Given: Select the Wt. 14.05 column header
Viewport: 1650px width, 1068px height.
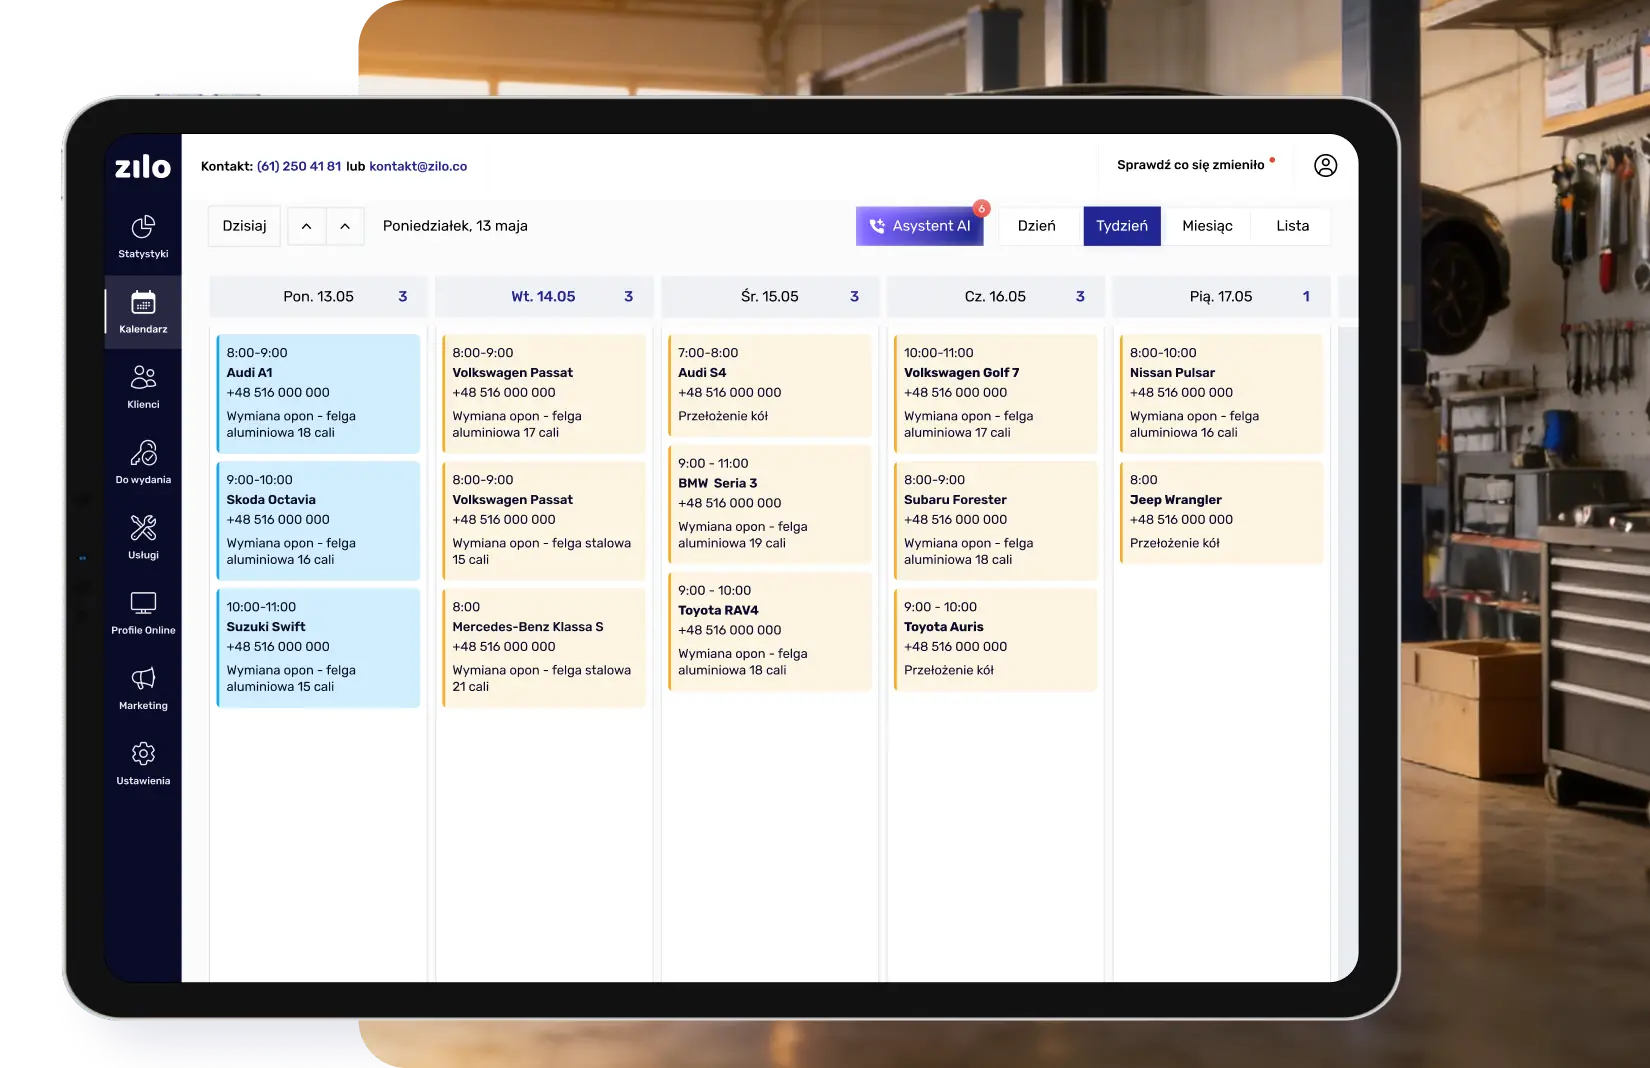Looking at the screenshot, I should (544, 297).
